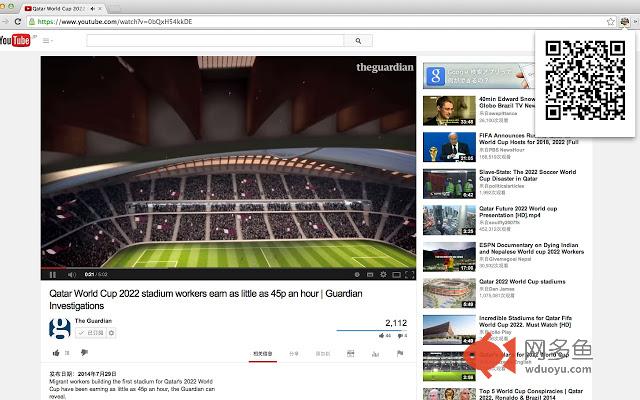Viewport: 640px width, 400px height.
Task: Open the guide menu beside YouTube logo
Action: coord(47,40)
